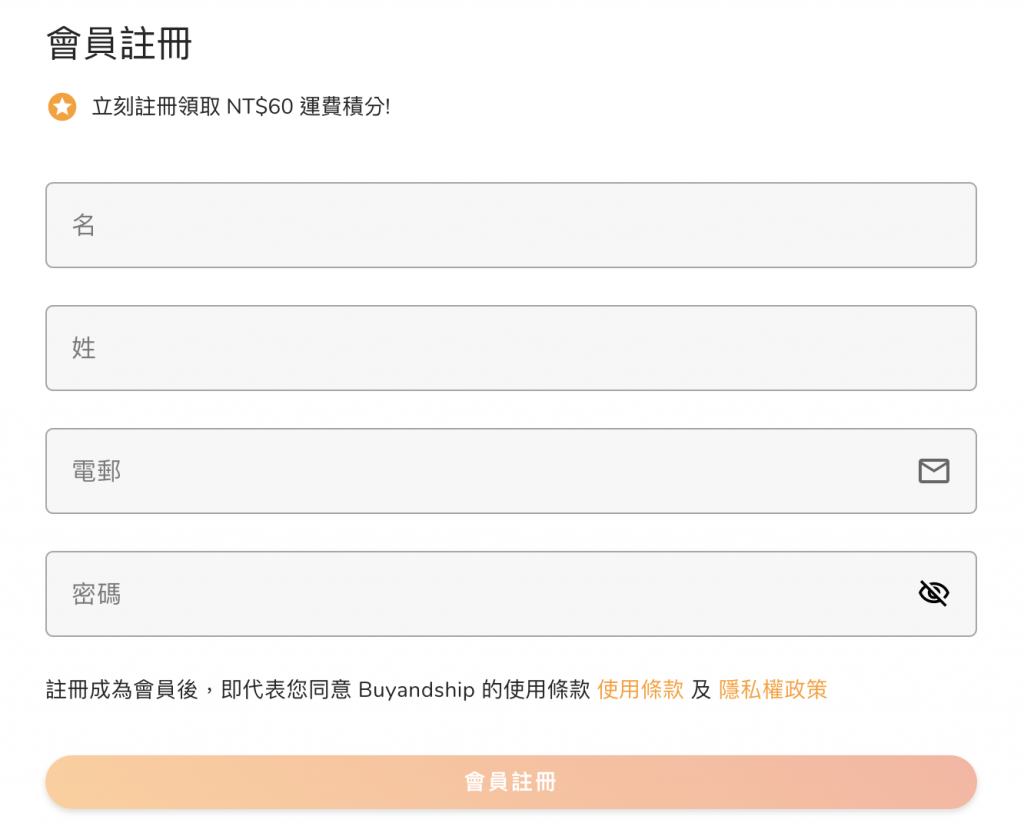Focus the 姓 last name input field
Screen dimensions: 1024x839
point(510,348)
